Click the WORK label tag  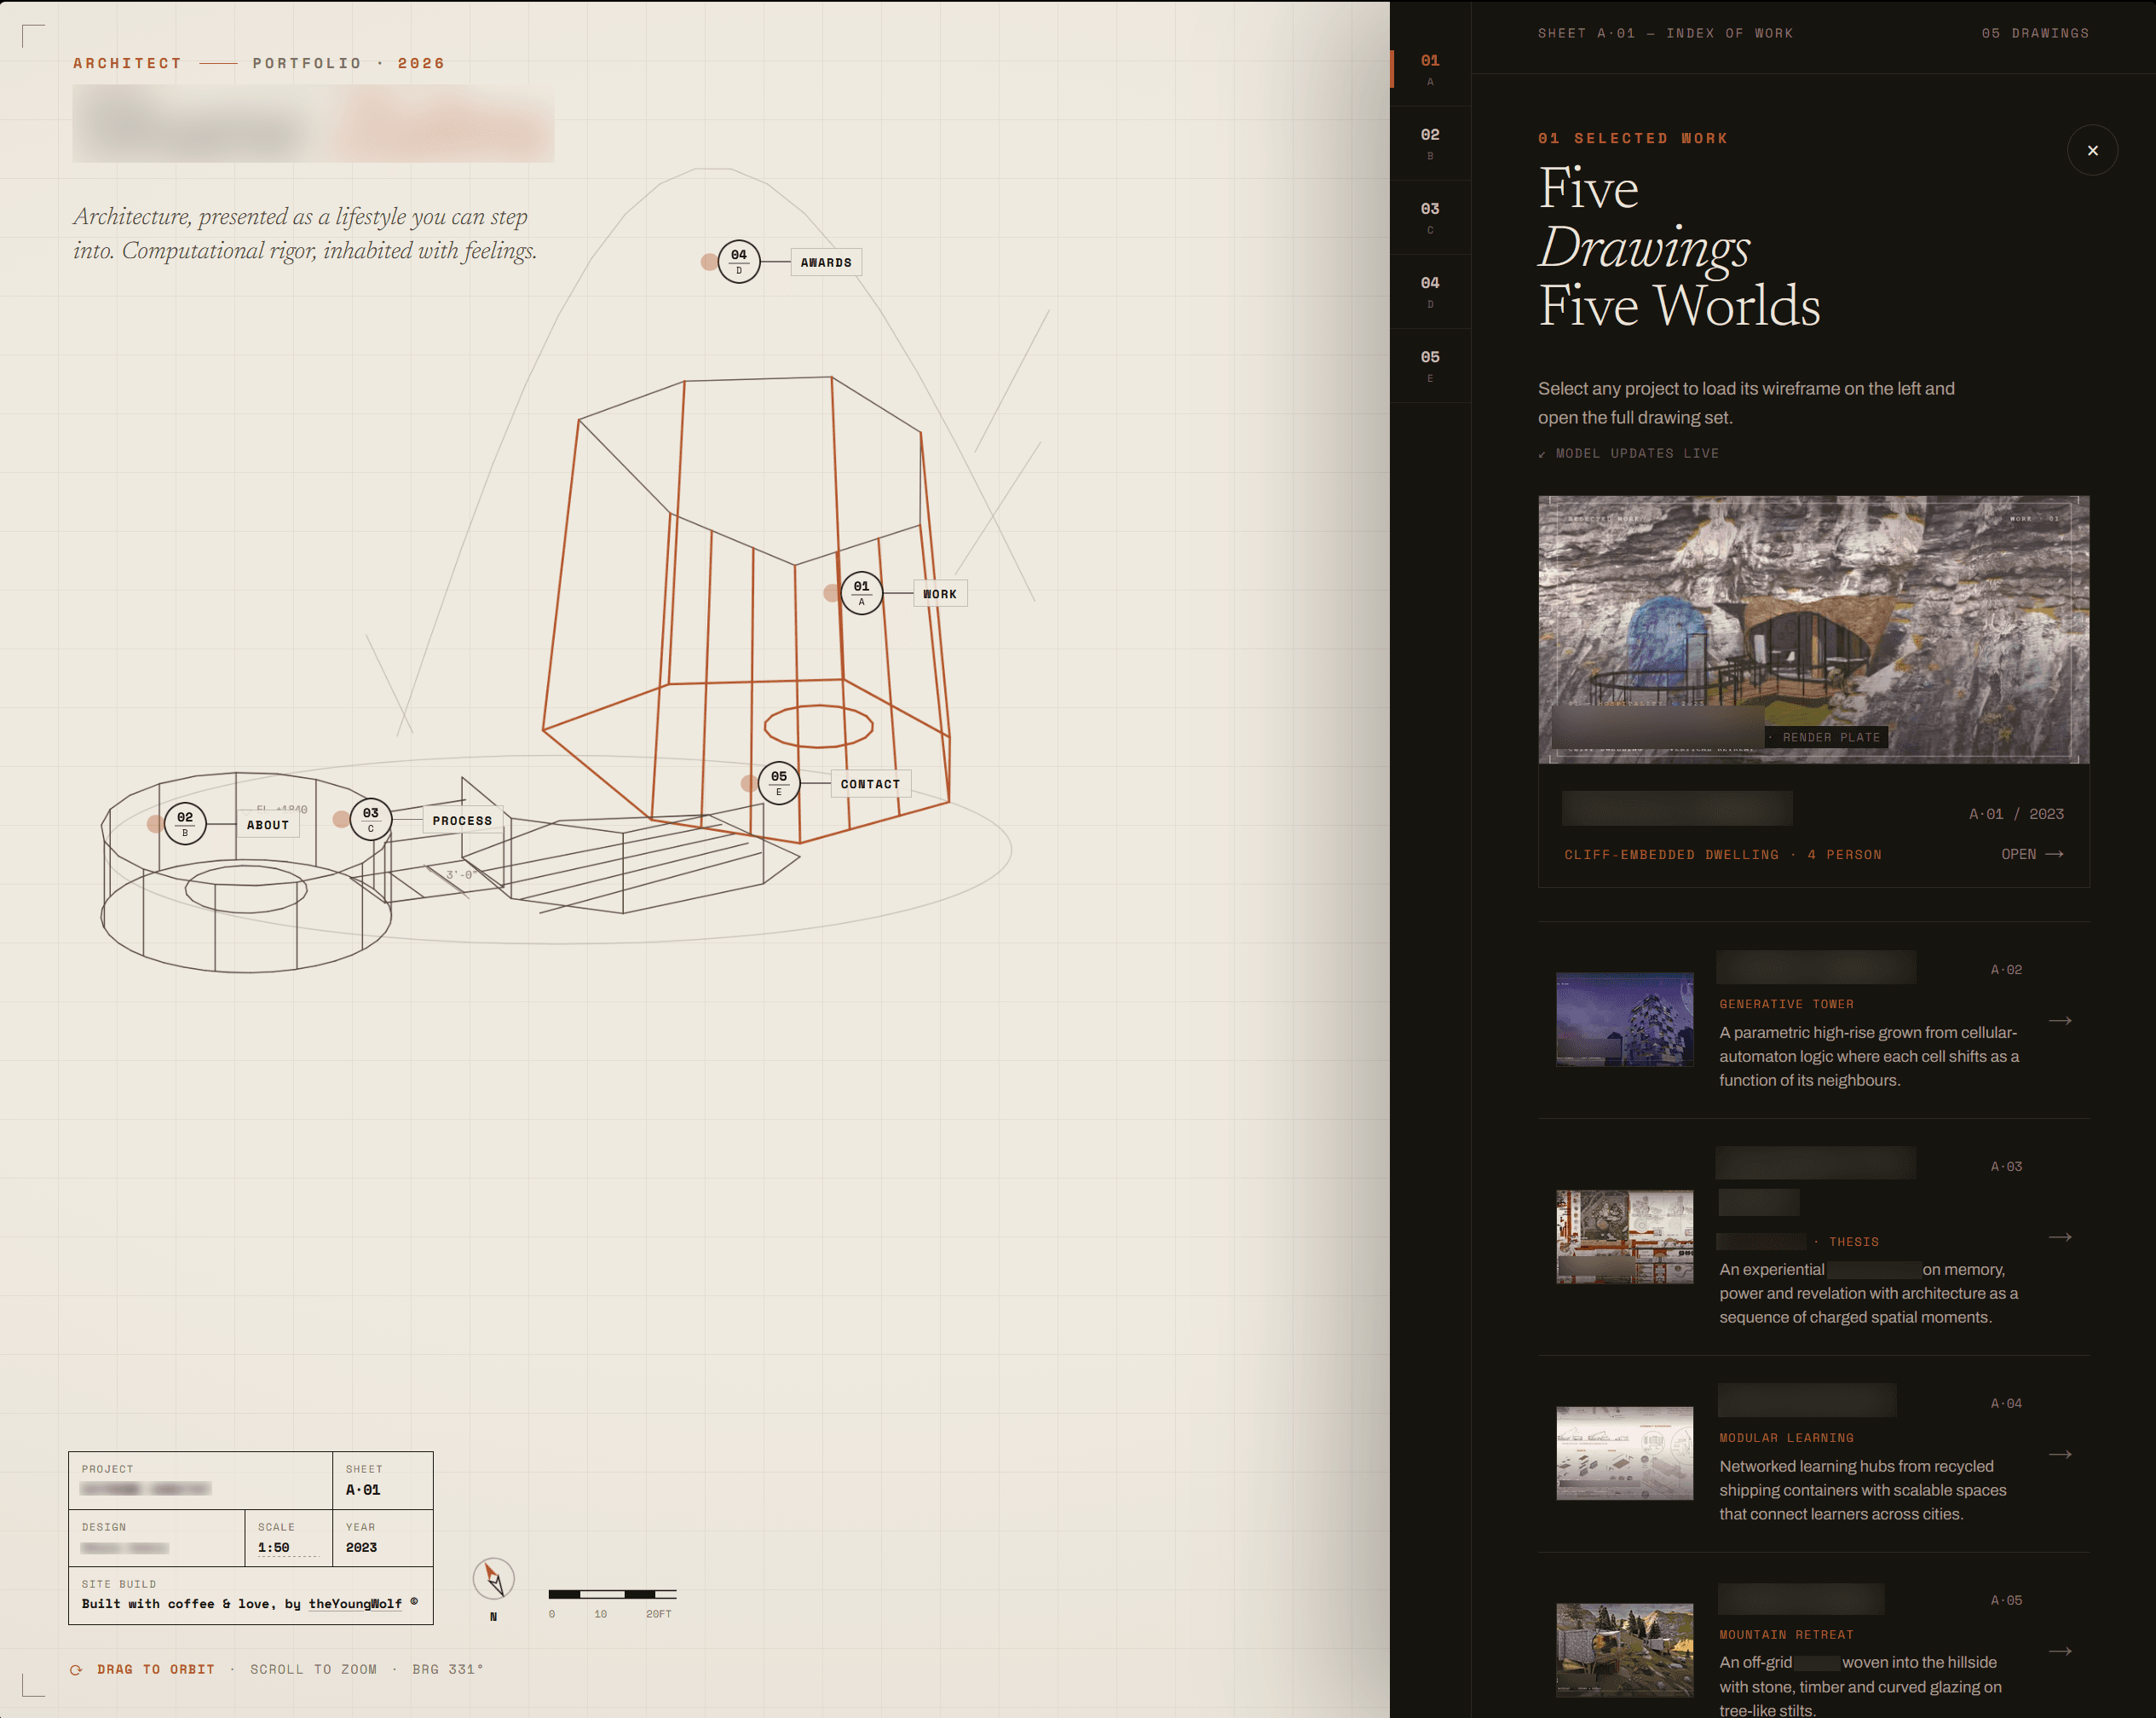pyautogui.click(x=940, y=594)
